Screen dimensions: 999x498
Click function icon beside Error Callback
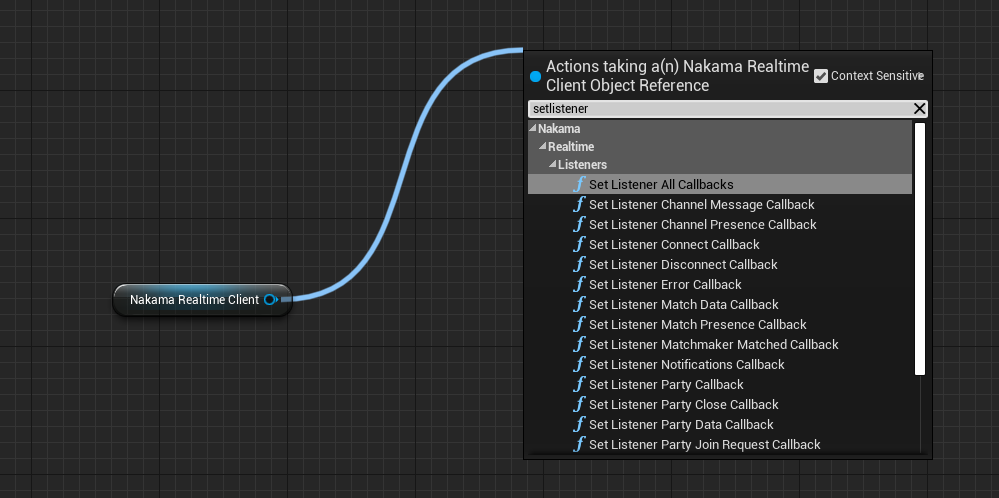579,284
